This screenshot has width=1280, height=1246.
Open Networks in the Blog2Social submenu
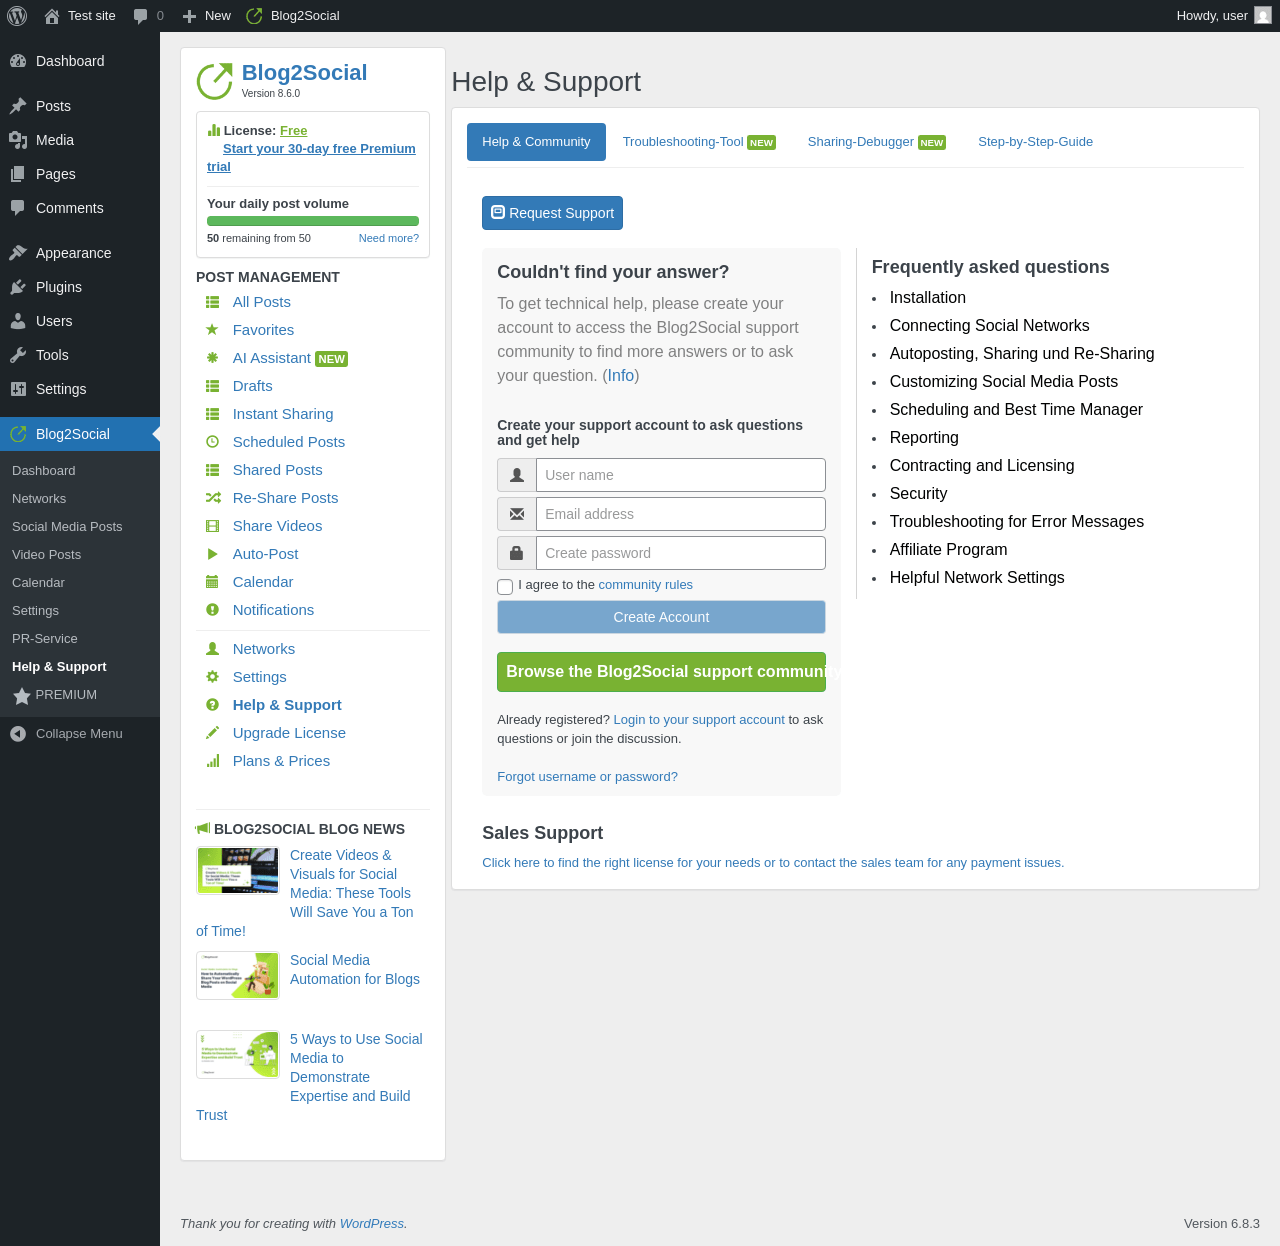(x=39, y=499)
